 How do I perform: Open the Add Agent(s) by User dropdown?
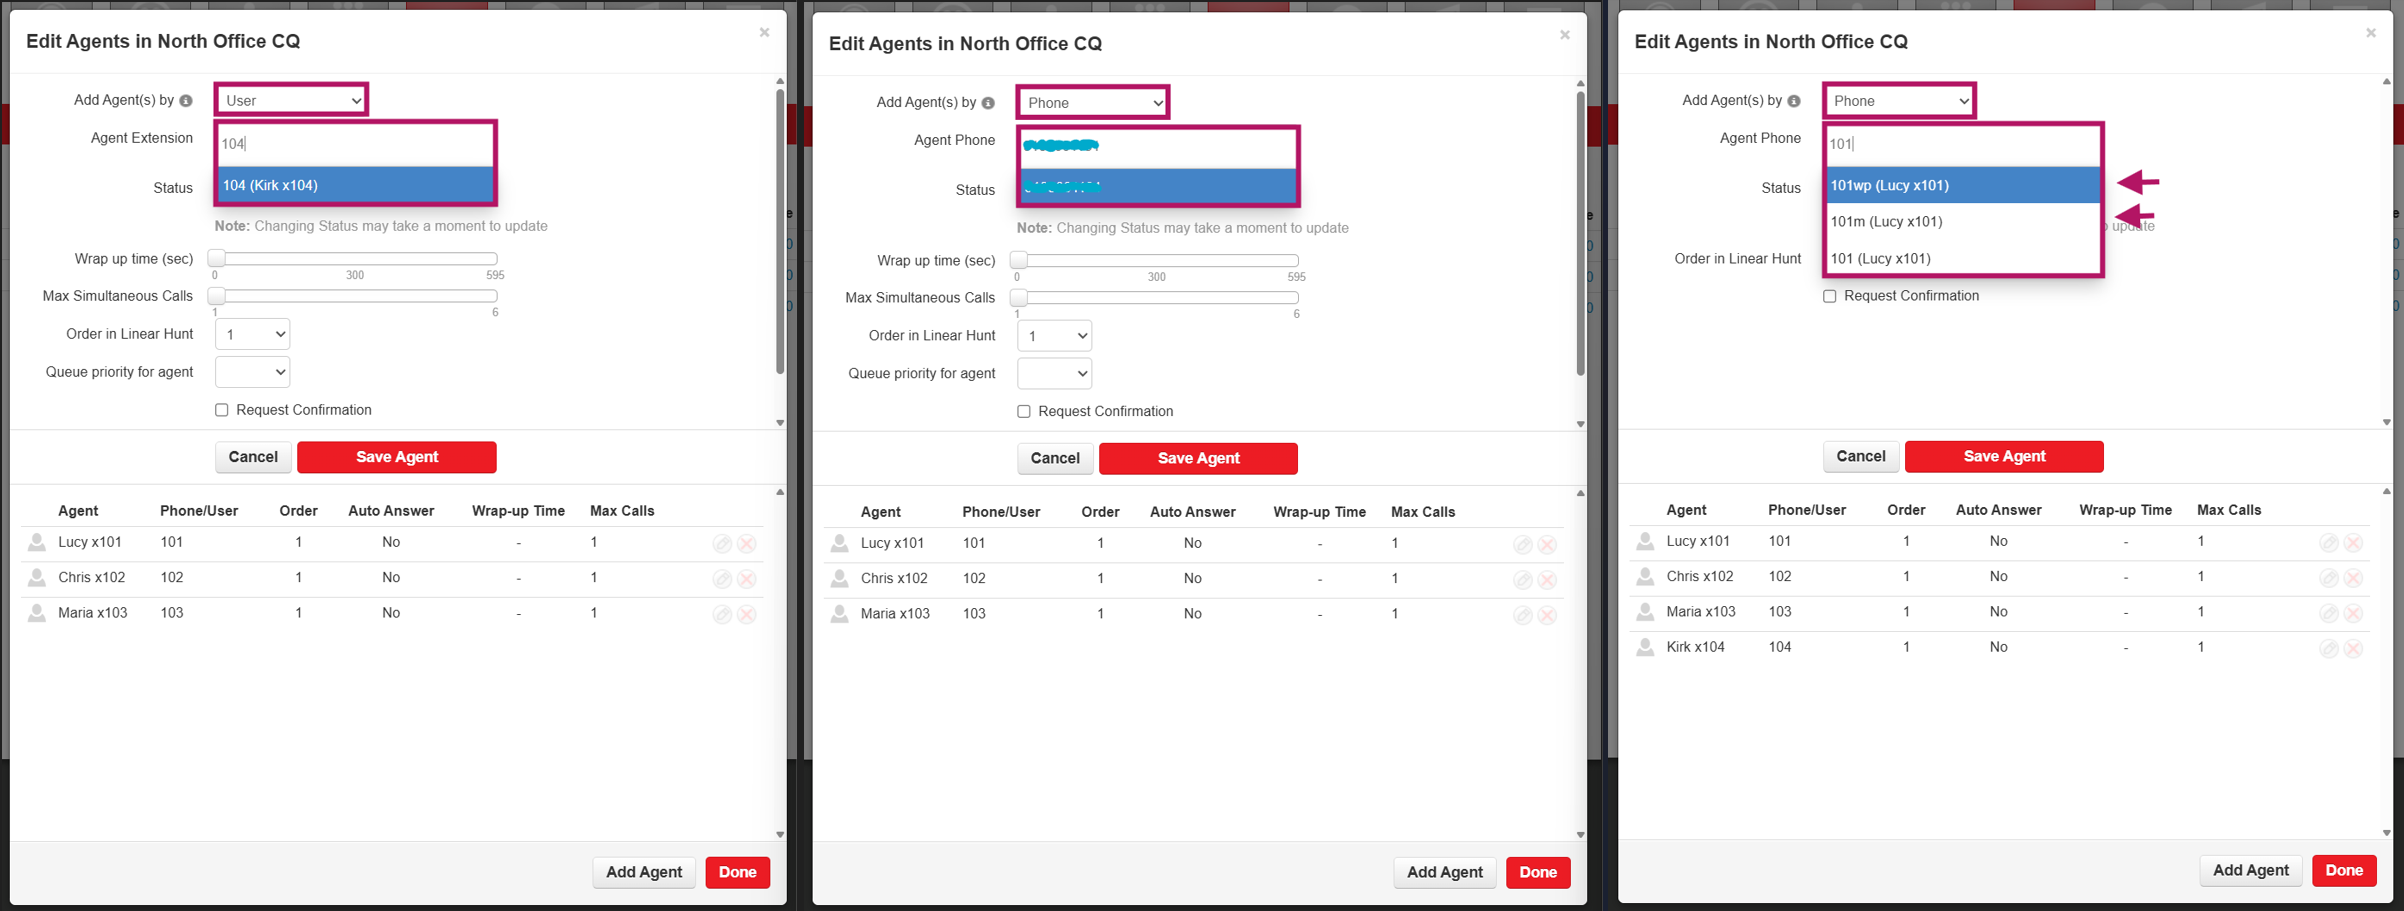pyautogui.click(x=291, y=100)
